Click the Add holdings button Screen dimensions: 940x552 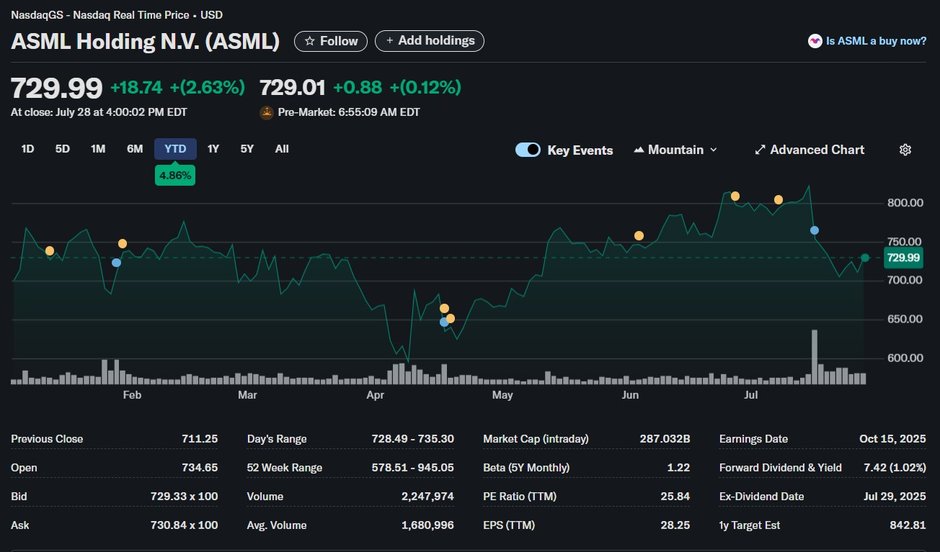[429, 41]
